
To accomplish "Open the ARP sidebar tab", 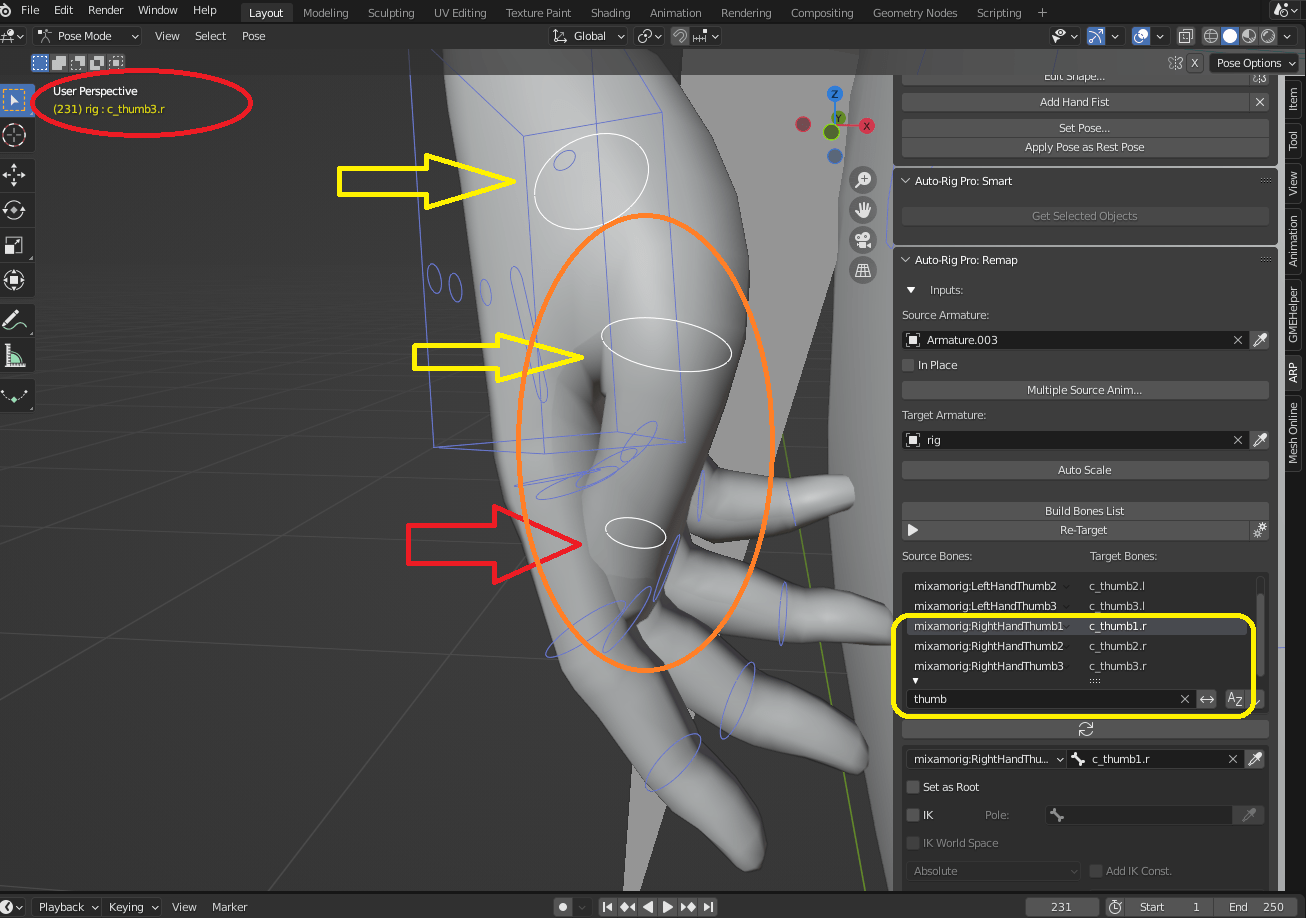I will click(x=1293, y=372).
